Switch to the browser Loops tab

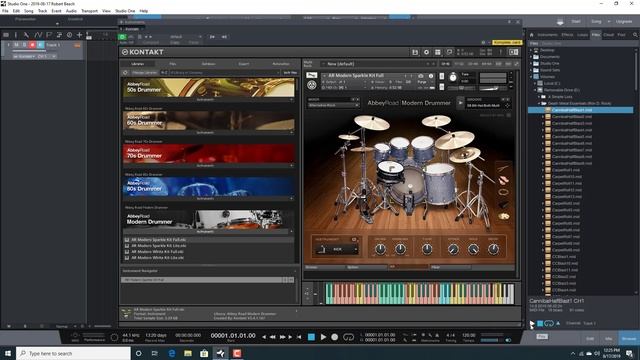[x=582, y=35]
